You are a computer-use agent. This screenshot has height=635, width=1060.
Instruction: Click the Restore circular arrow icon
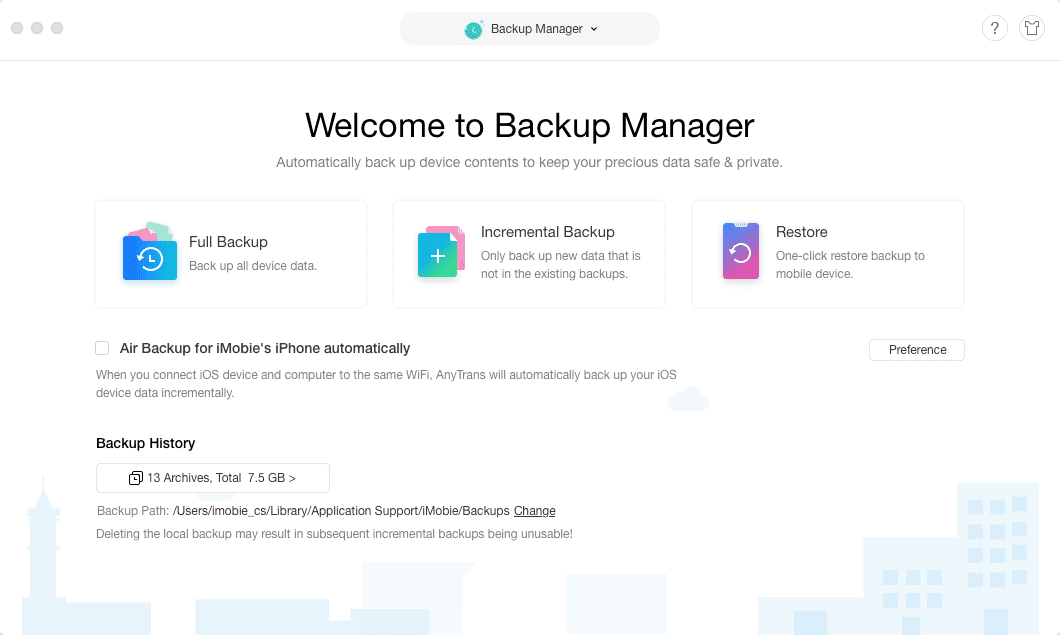[x=740, y=252]
